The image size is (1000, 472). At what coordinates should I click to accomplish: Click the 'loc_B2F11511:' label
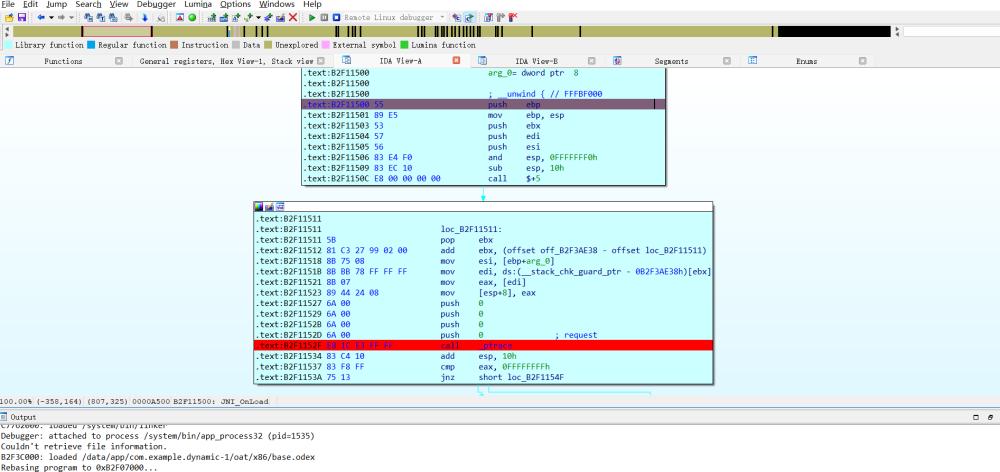471,229
